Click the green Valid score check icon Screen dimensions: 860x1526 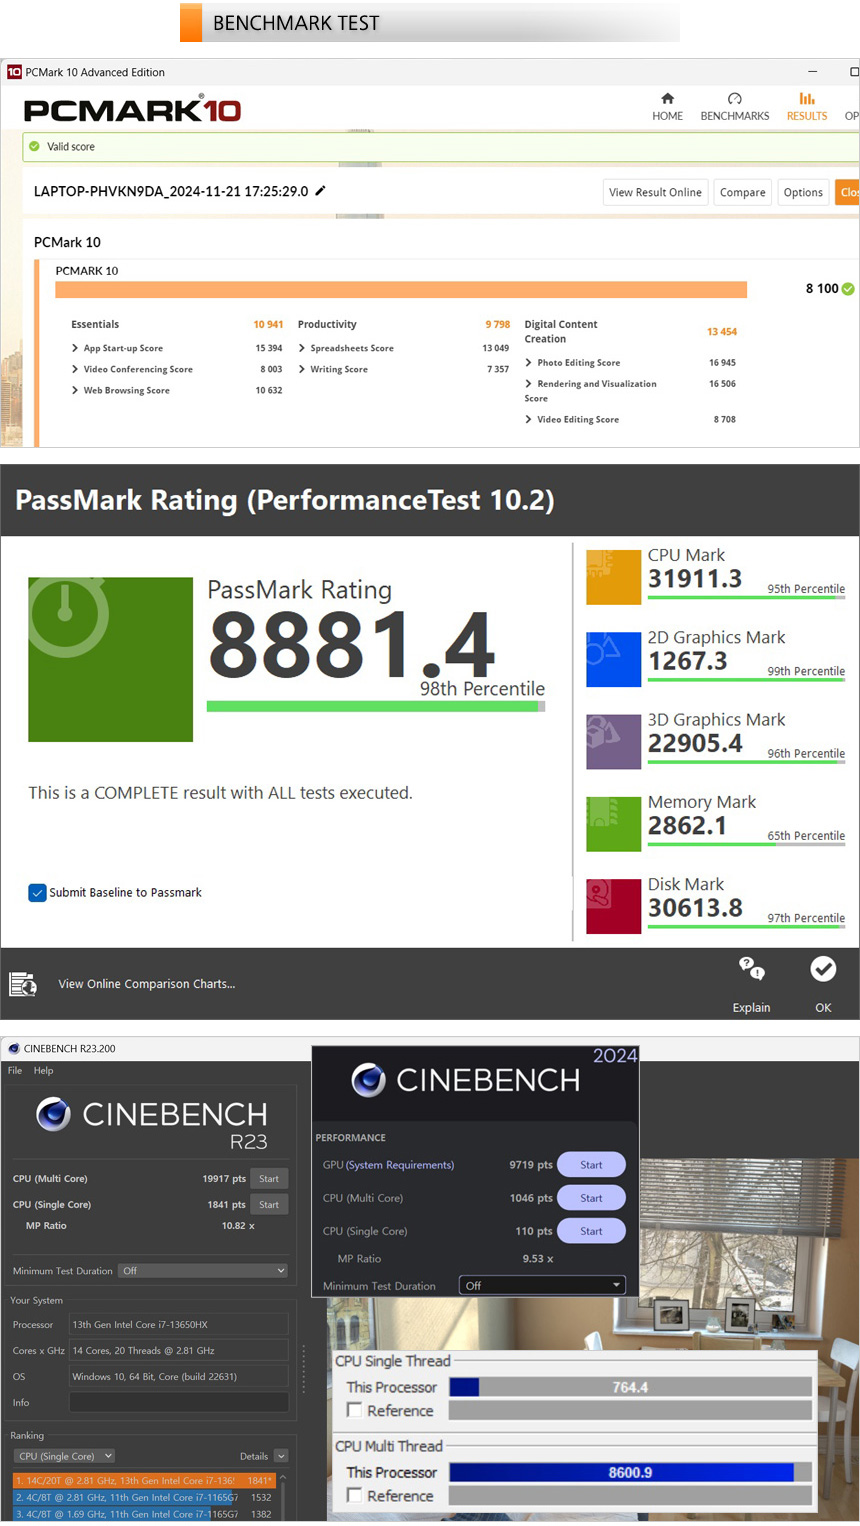pos(34,146)
